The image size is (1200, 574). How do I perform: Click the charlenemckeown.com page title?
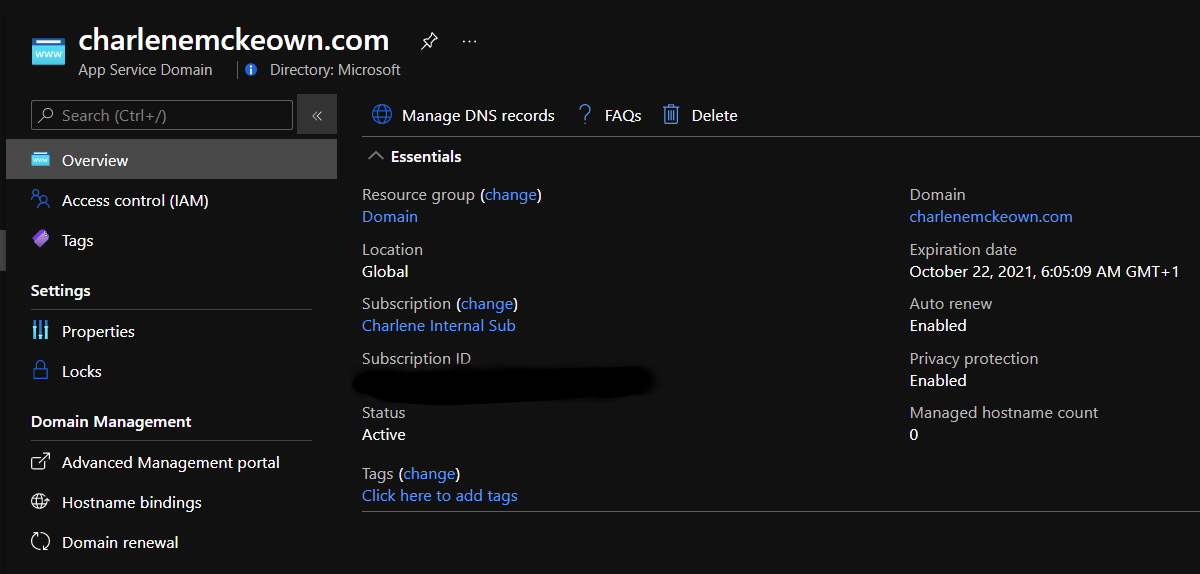(234, 40)
